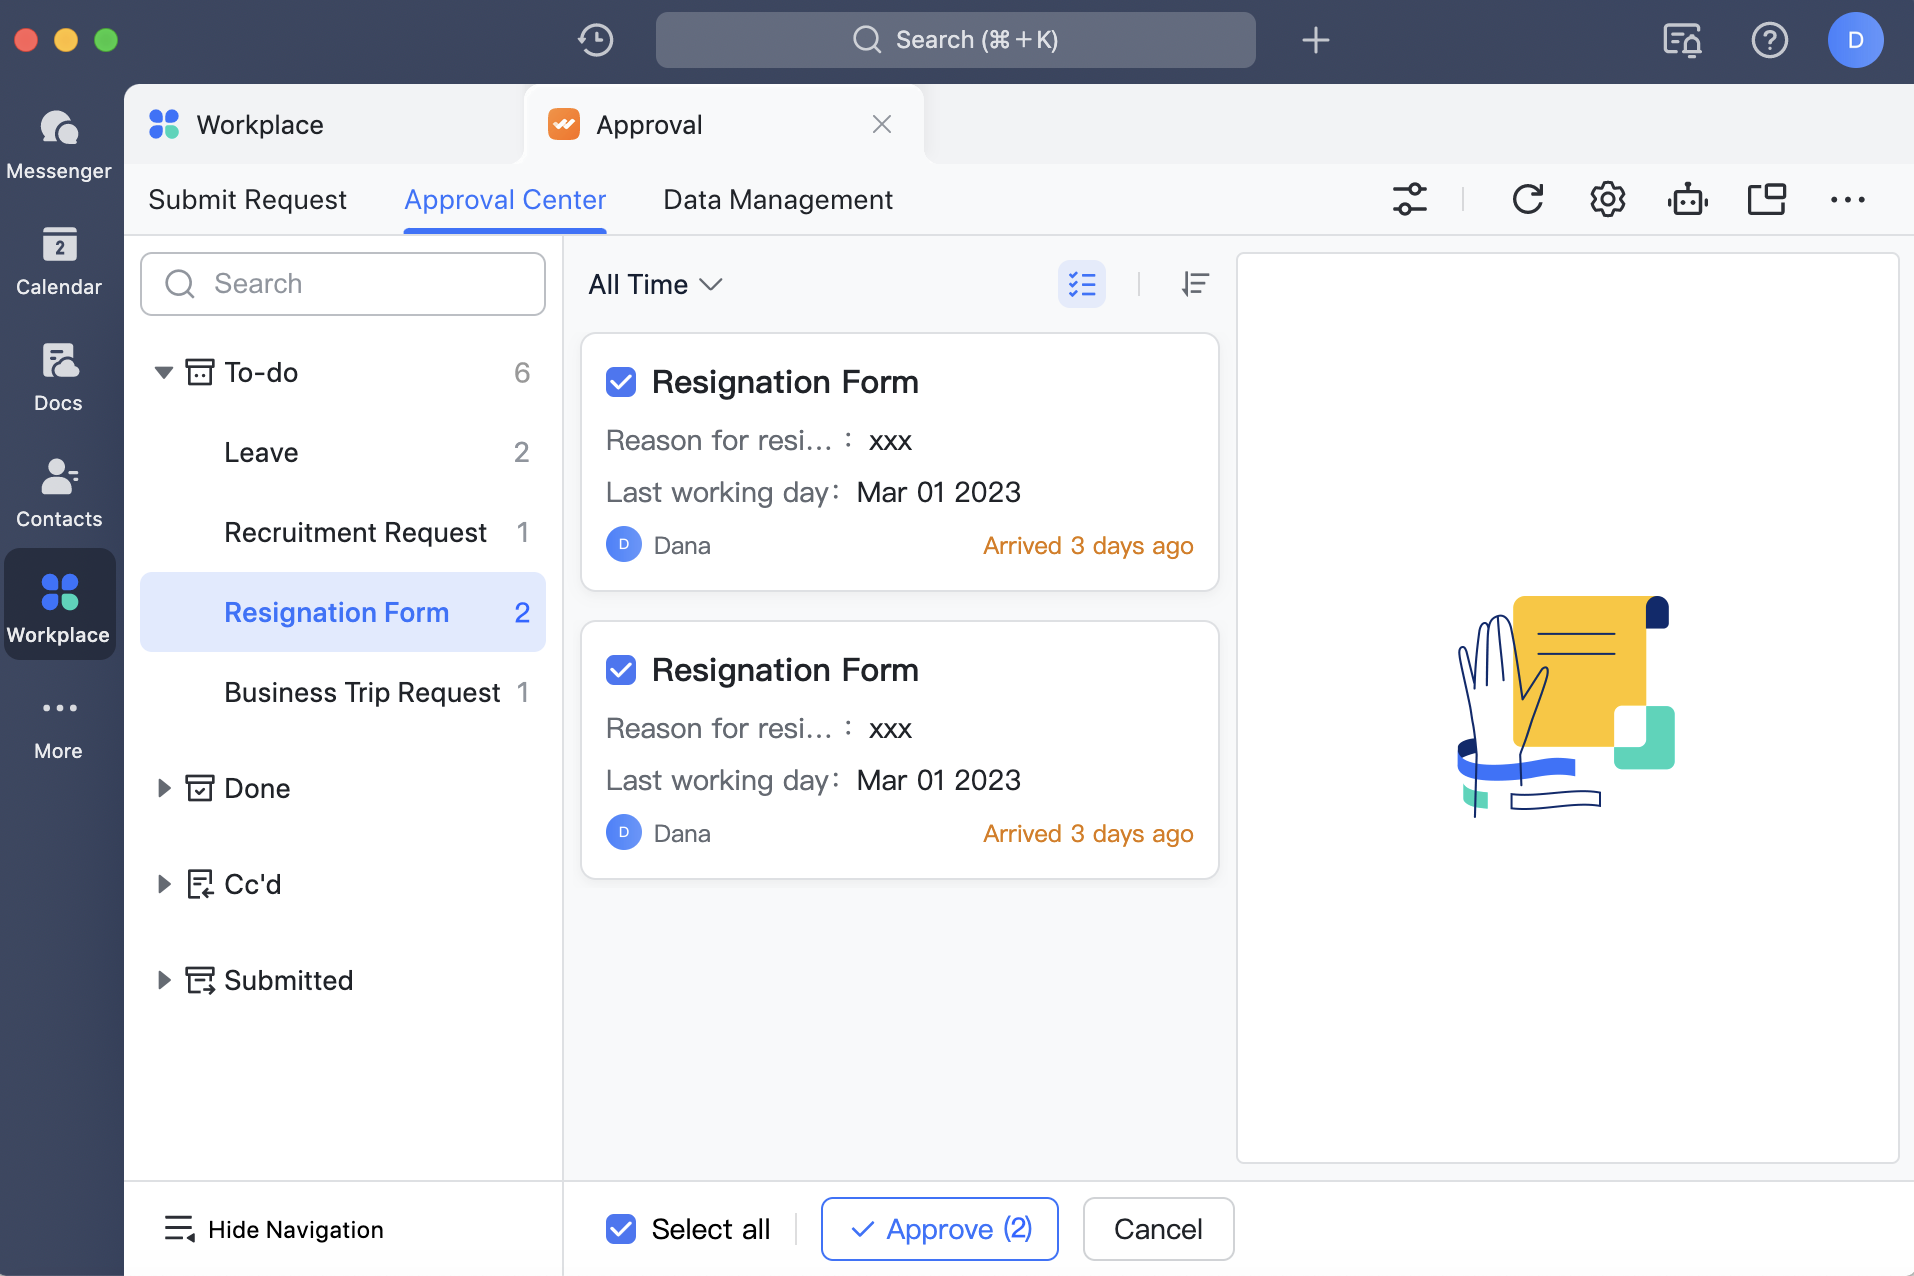Image resolution: width=1914 pixels, height=1276 pixels.
Task: Expand the Done section
Action: click(164, 788)
